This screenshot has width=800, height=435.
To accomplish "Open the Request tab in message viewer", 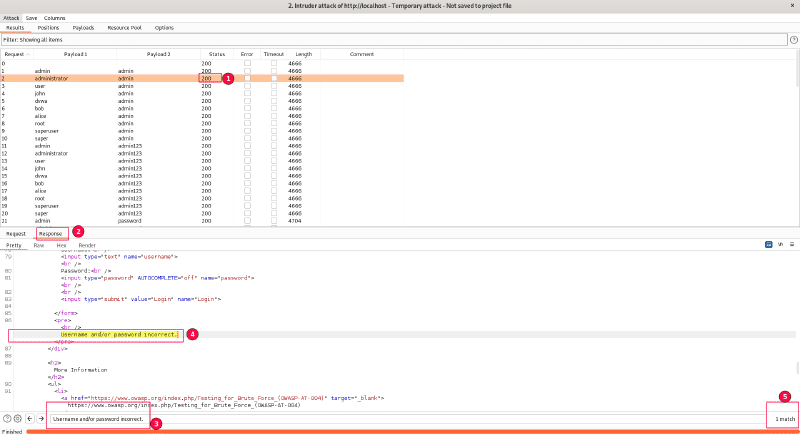I will click(x=16, y=232).
